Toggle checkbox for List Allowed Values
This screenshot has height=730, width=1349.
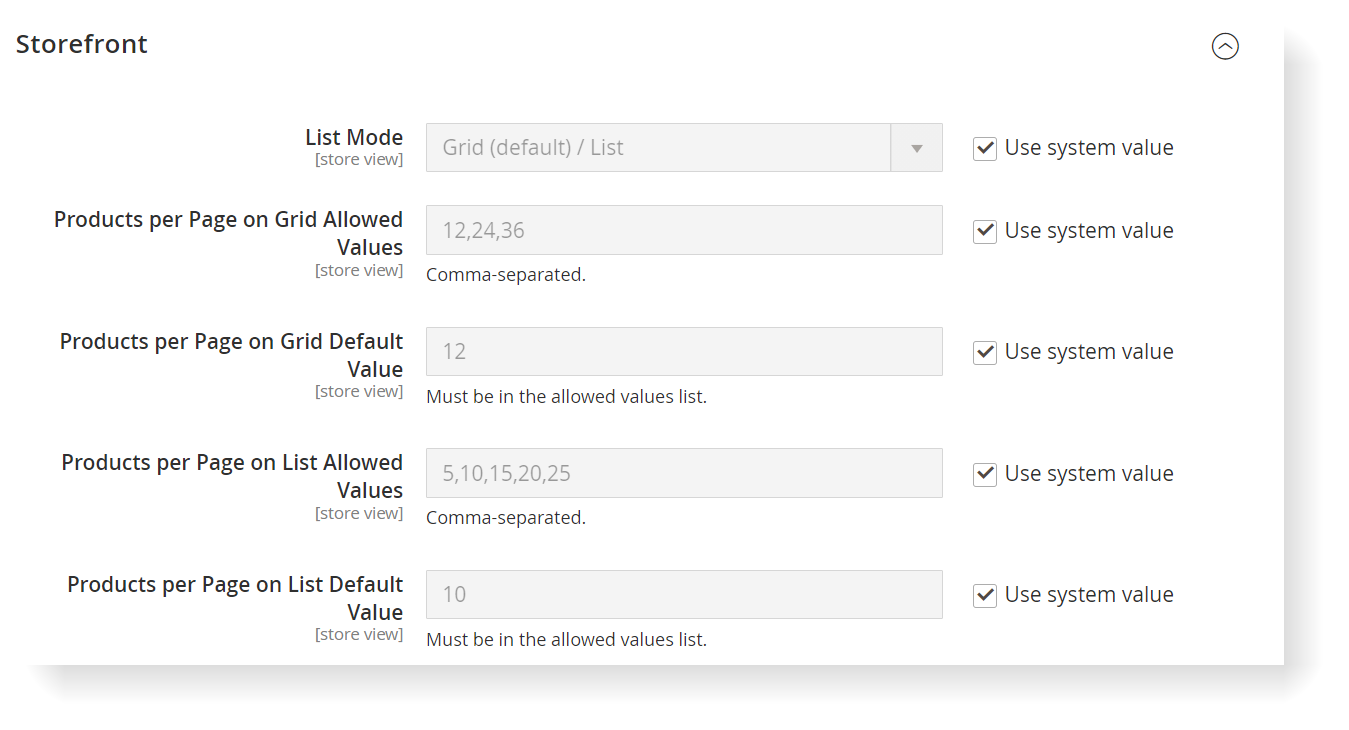tap(985, 474)
